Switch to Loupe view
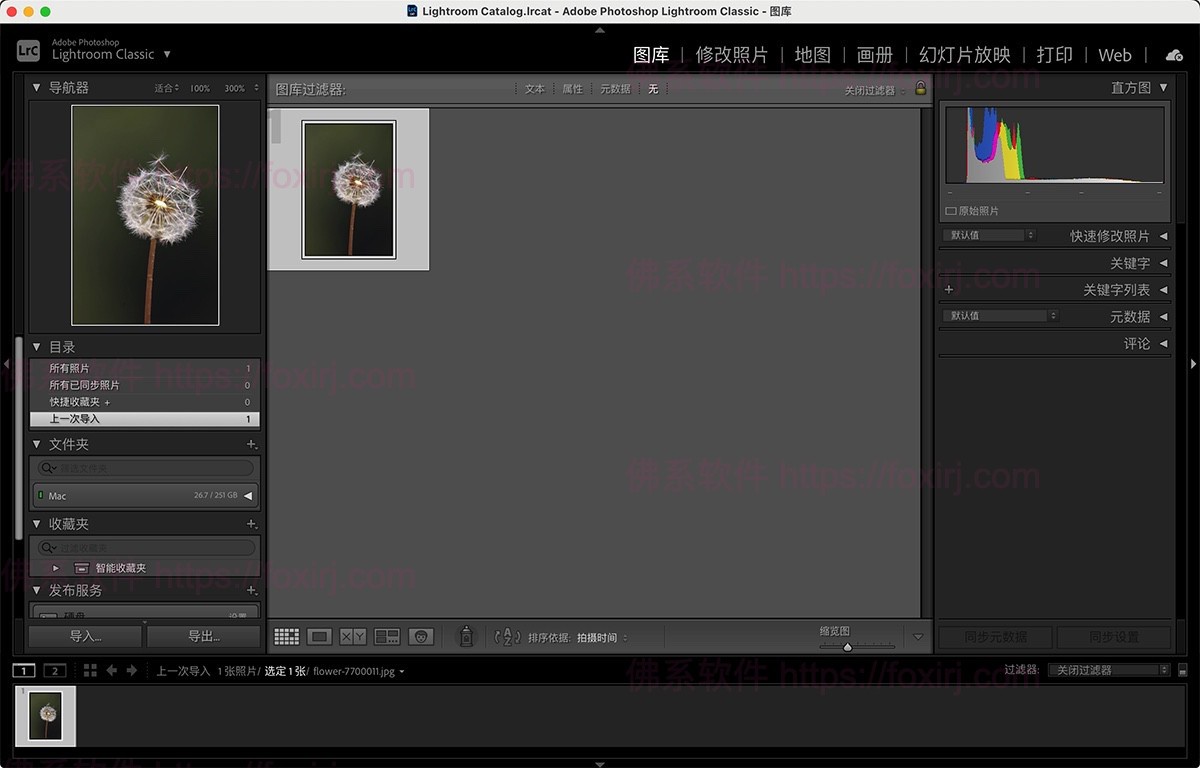The width and height of the screenshot is (1200, 768). pos(319,636)
